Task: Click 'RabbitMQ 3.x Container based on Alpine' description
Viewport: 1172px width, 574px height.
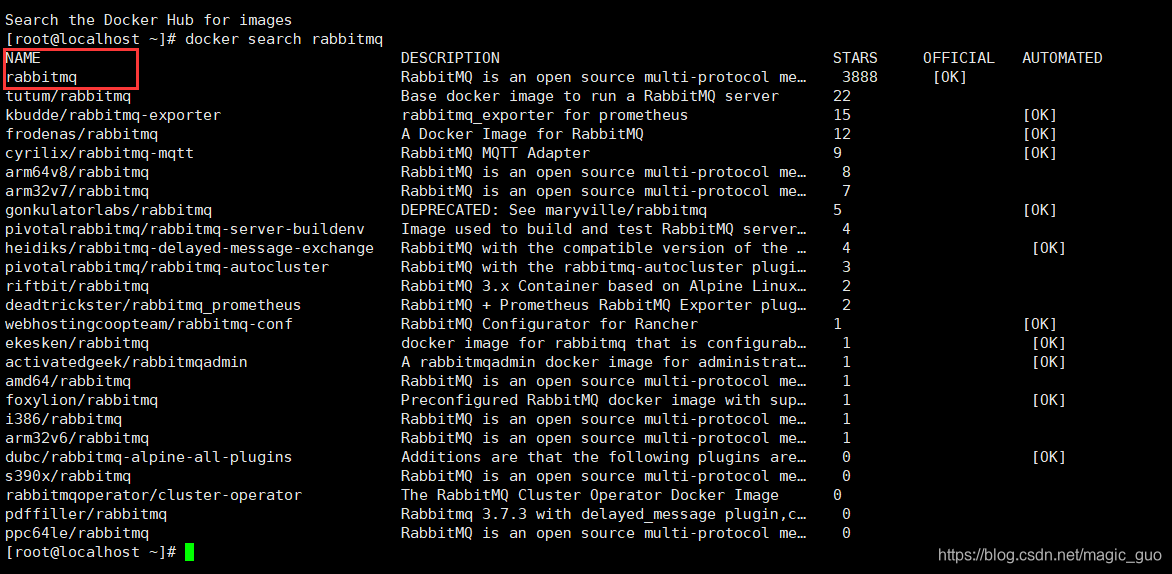Action: tap(604, 286)
